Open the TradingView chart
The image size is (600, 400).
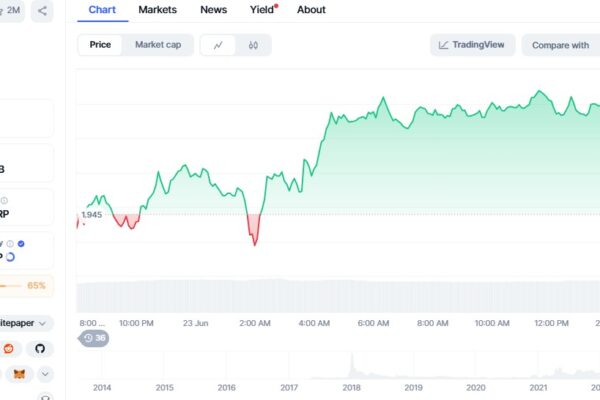pyautogui.click(x=473, y=45)
